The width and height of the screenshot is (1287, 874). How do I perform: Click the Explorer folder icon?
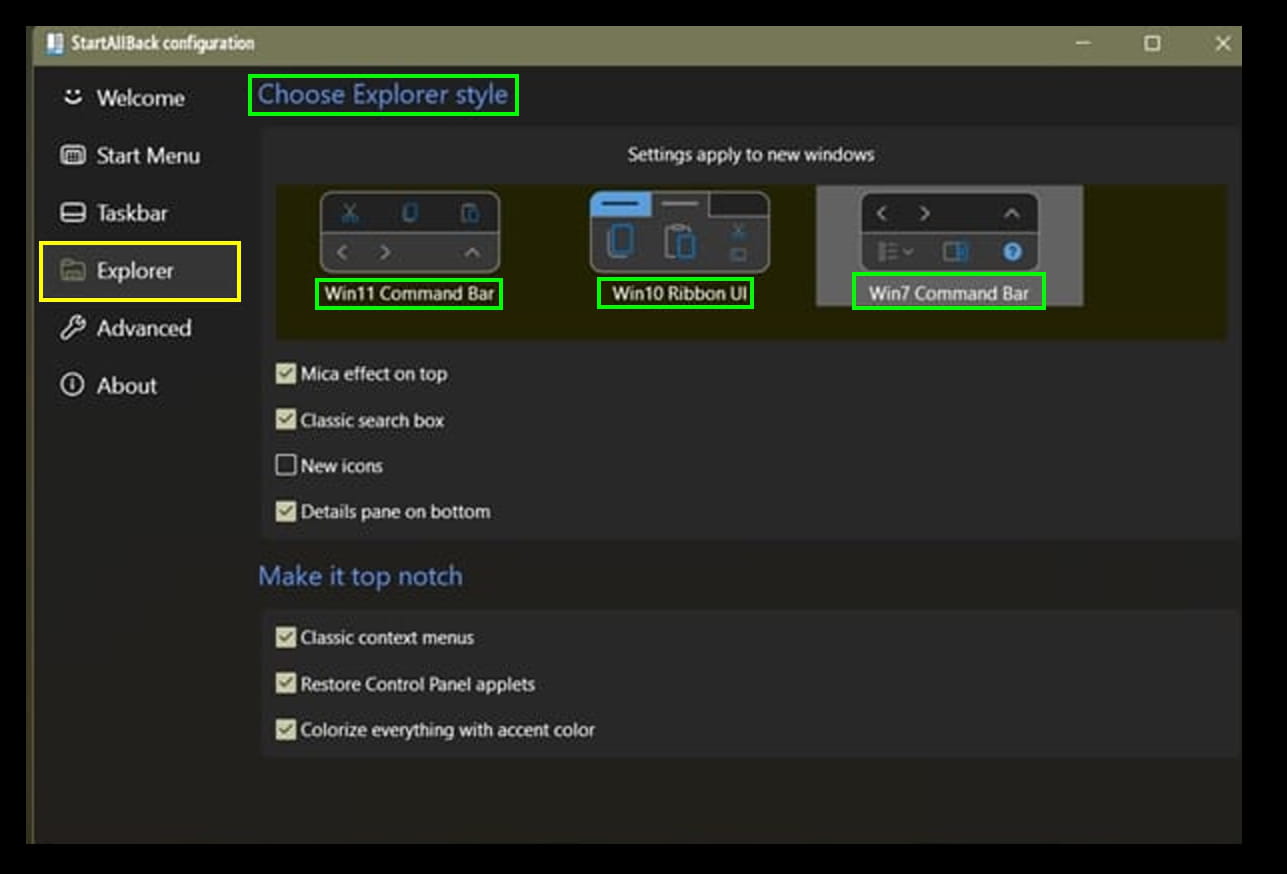point(72,271)
